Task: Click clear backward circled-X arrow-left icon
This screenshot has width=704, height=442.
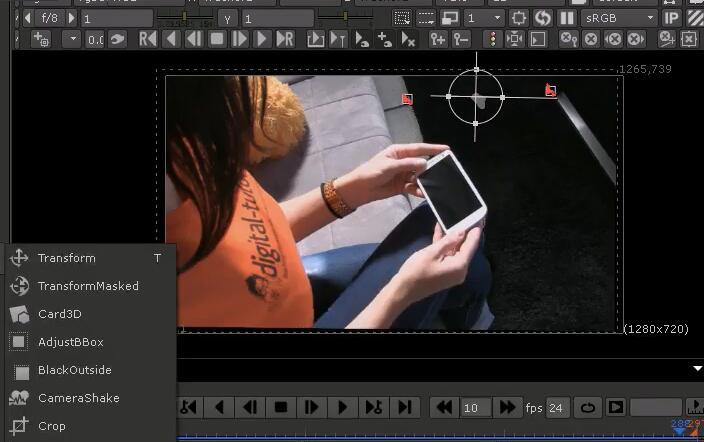Action: [x=613, y=40]
